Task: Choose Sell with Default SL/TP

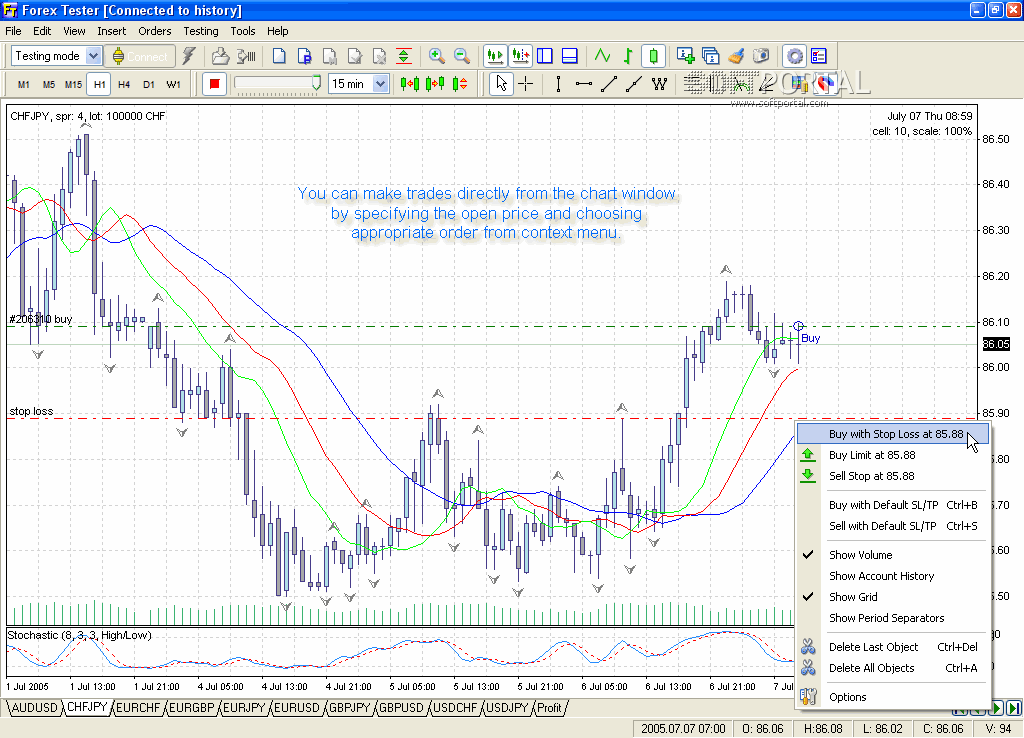Action: point(893,526)
